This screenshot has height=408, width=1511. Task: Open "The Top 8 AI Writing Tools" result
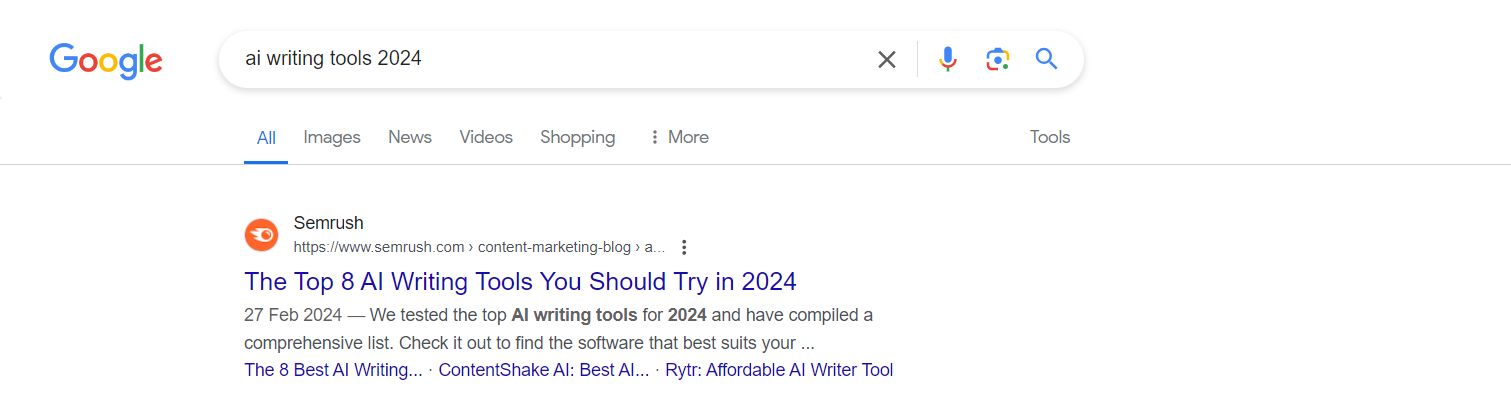[x=520, y=281]
